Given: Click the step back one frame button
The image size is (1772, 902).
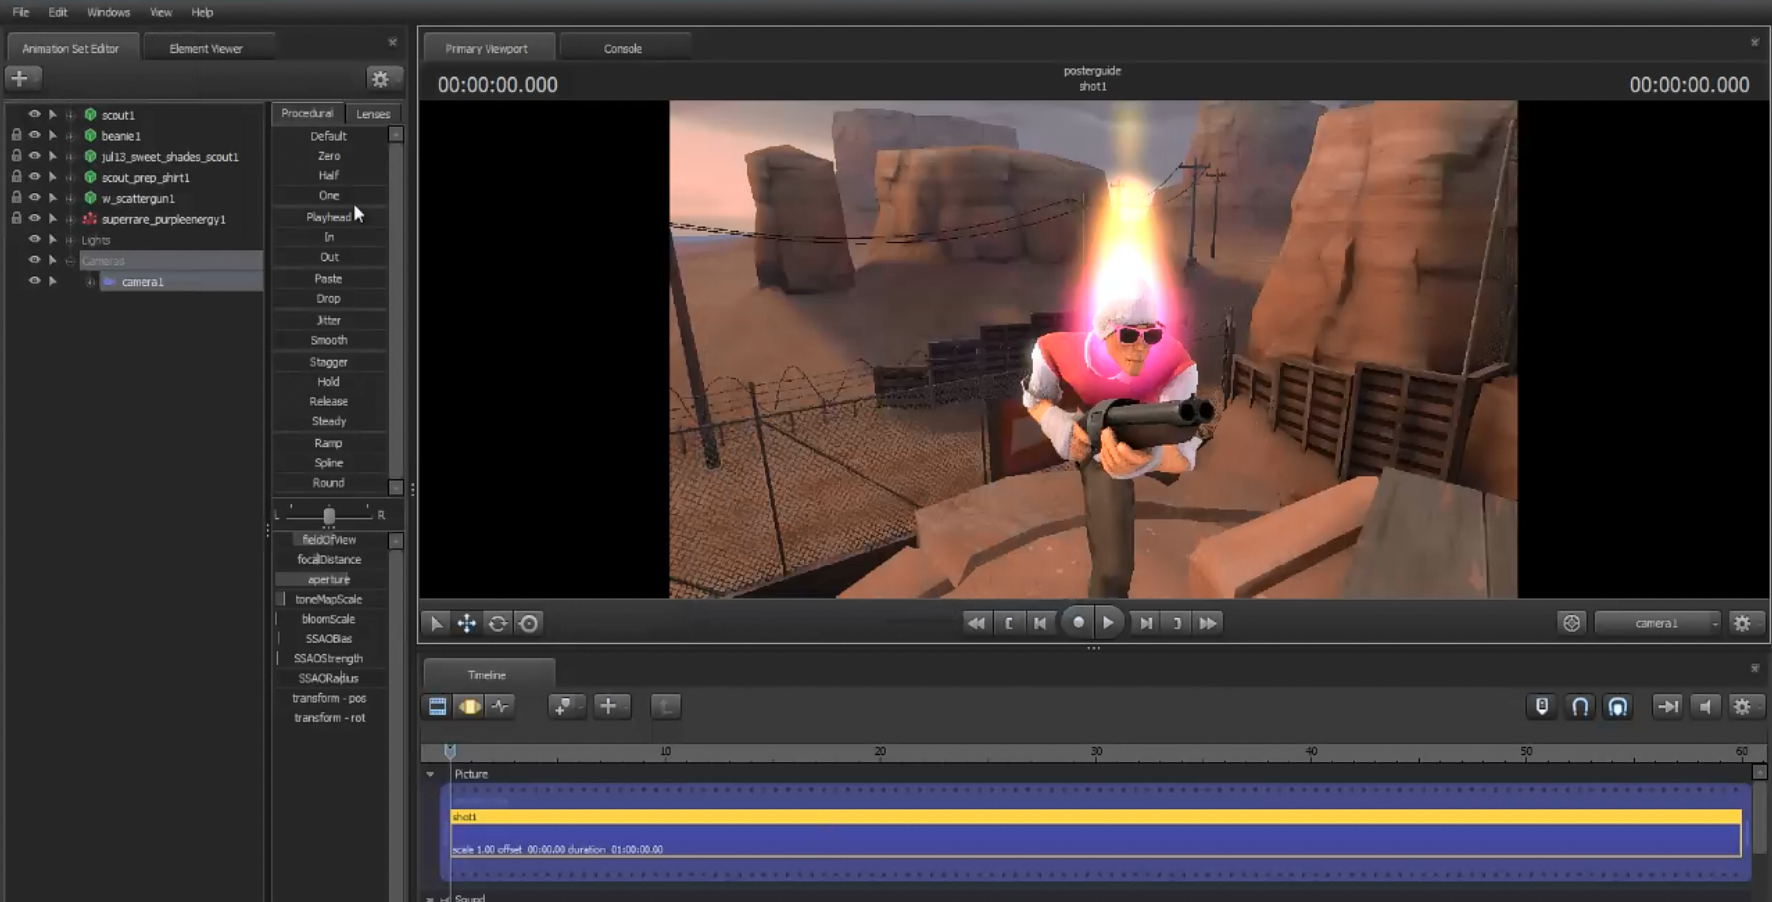Looking at the screenshot, I should (1040, 623).
